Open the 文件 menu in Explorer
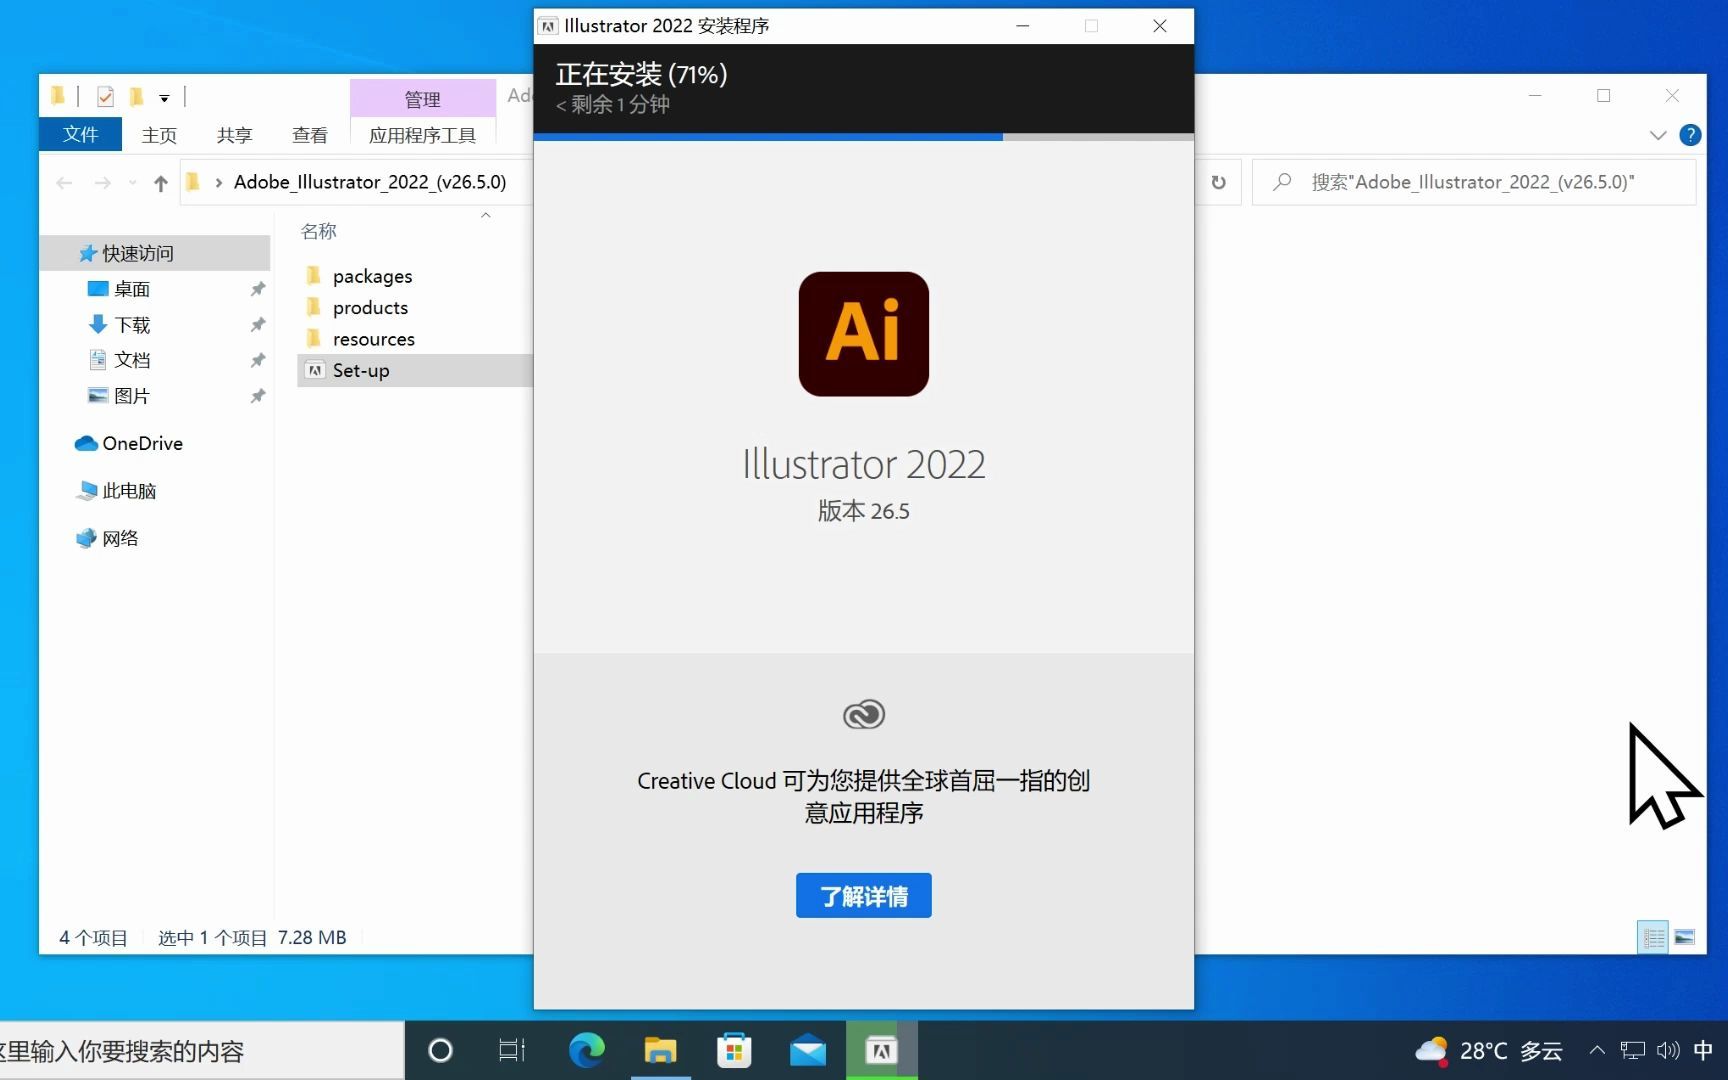1728x1080 pixels. [x=80, y=134]
